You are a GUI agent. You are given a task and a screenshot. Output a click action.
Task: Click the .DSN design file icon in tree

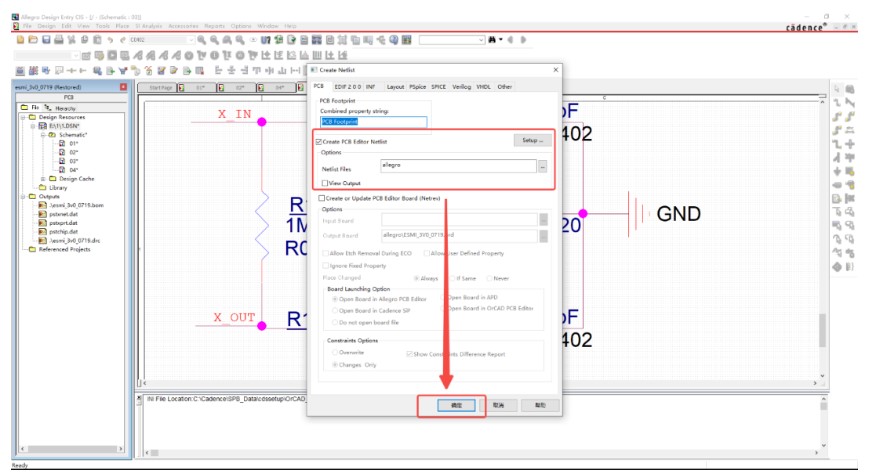42,126
